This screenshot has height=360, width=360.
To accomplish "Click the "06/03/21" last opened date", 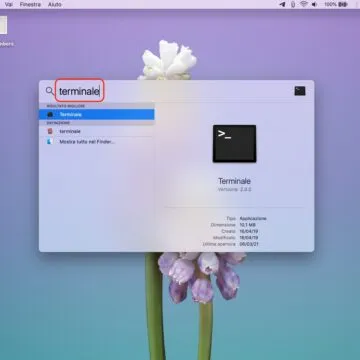I will point(249,244).
